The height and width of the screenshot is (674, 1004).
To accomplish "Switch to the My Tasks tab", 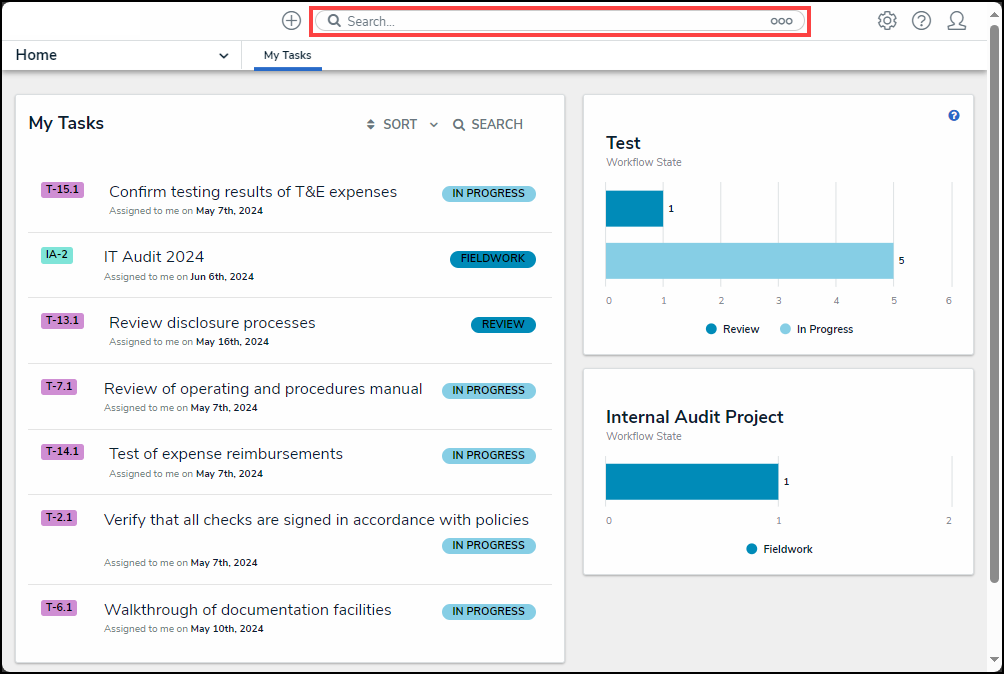I will [287, 56].
